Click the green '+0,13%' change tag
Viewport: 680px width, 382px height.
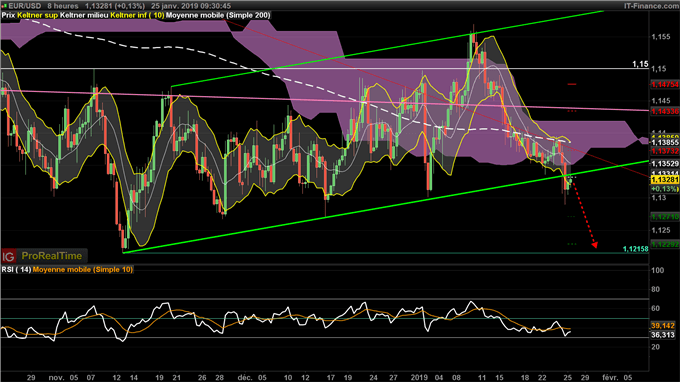click(x=664, y=189)
